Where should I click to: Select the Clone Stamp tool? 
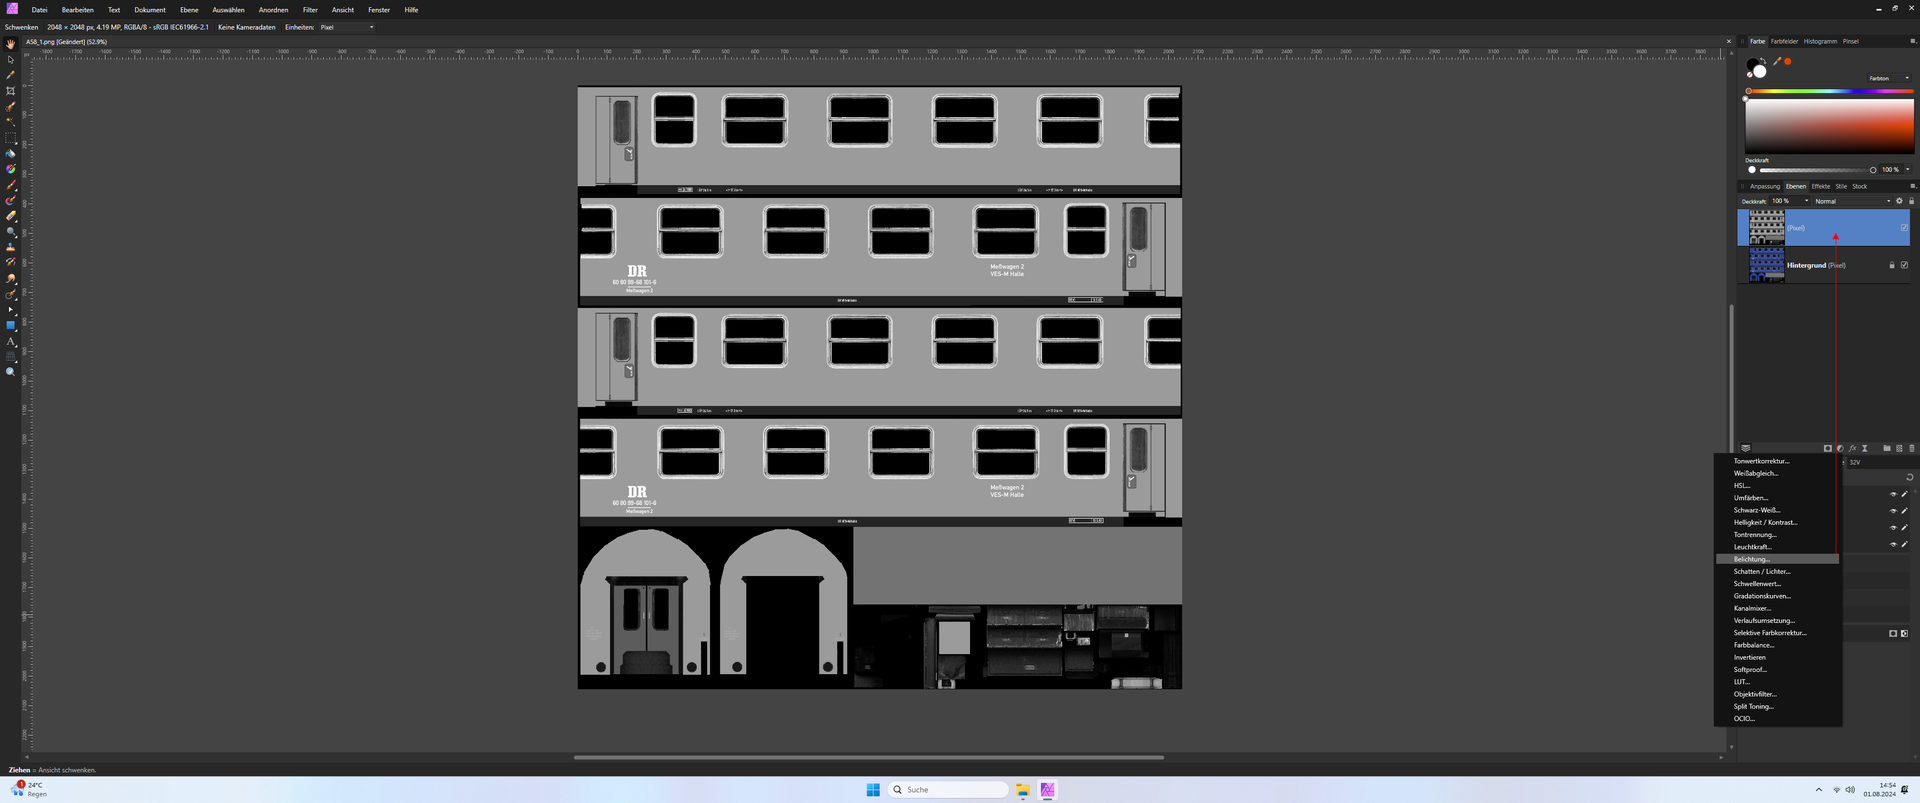point(11,247)
